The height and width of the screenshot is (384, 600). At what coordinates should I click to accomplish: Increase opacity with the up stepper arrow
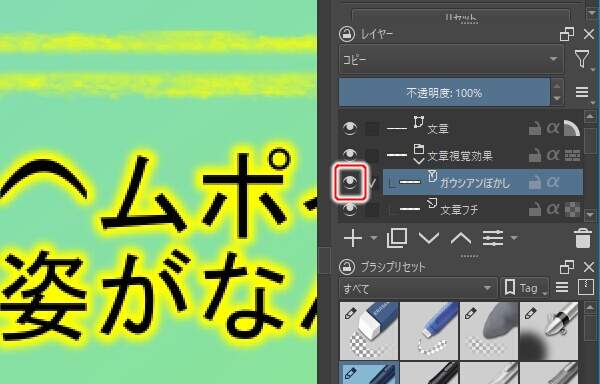tap(557, 86)
